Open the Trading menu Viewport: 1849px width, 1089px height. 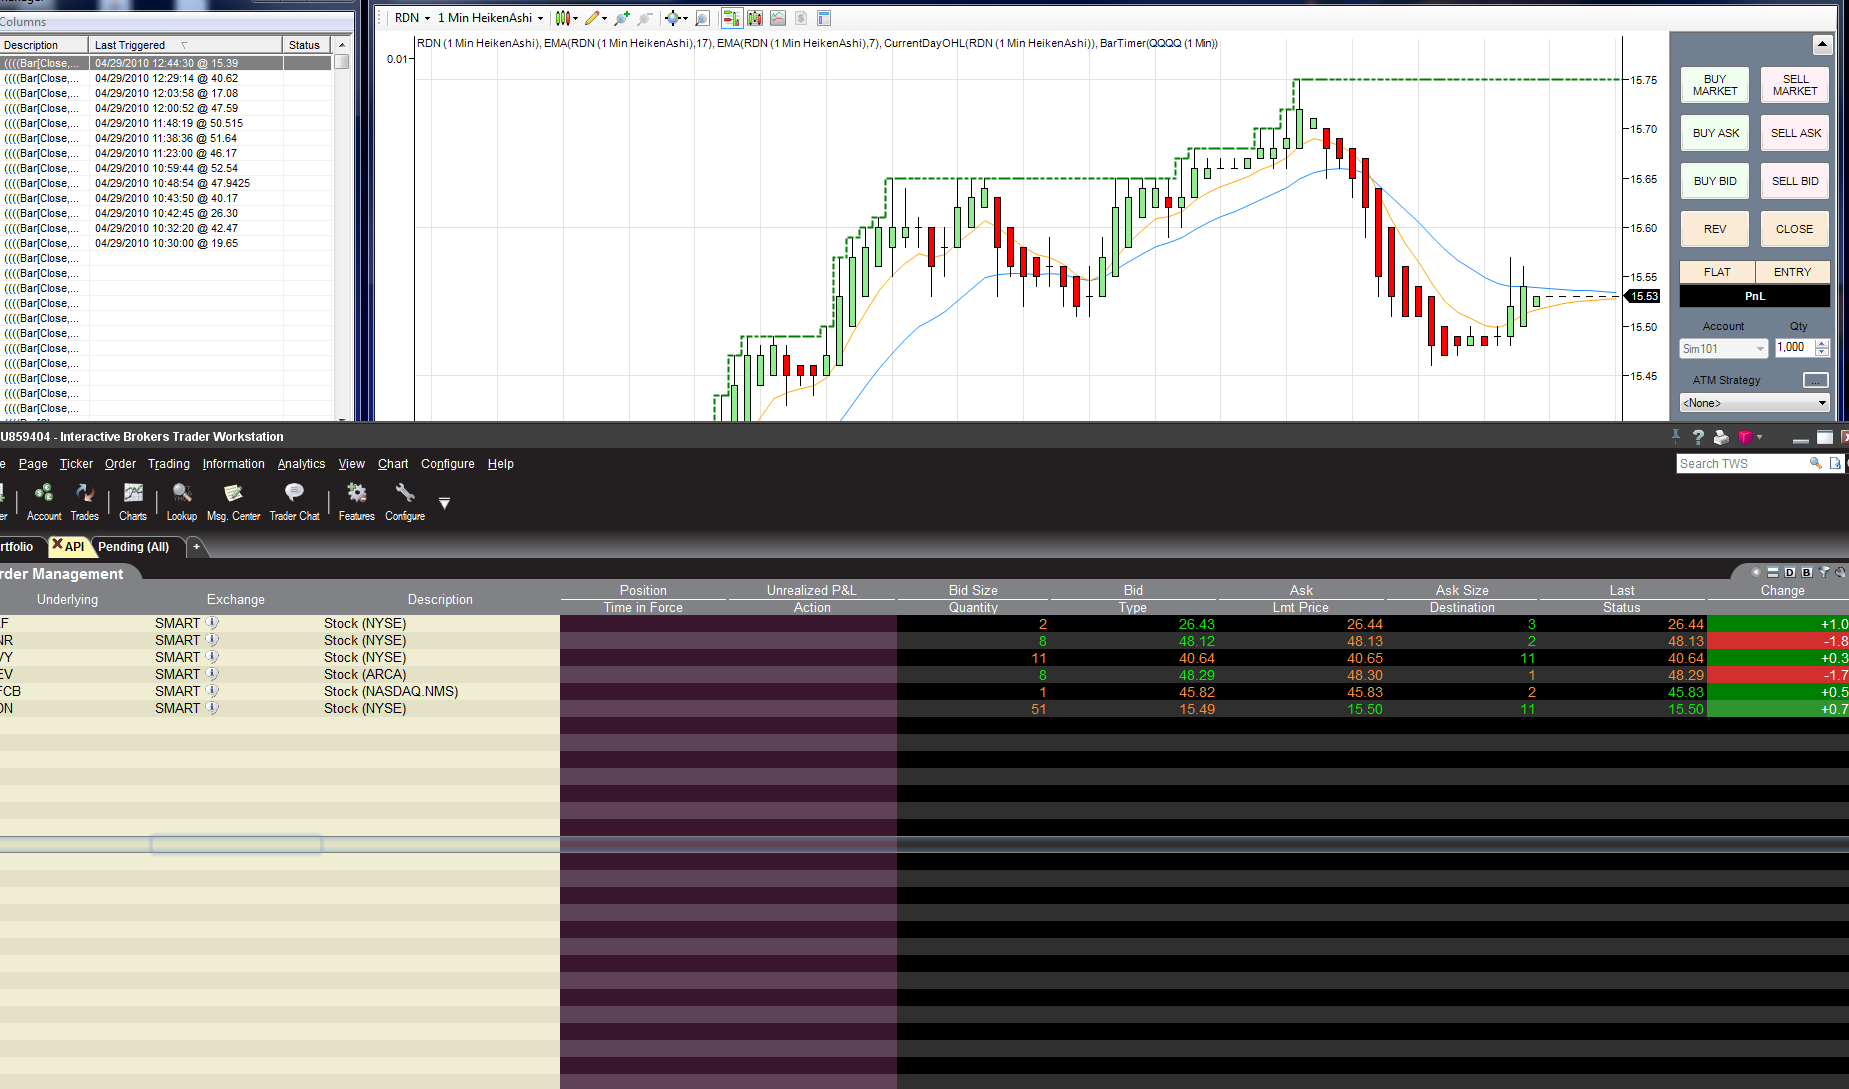[169, 464]
